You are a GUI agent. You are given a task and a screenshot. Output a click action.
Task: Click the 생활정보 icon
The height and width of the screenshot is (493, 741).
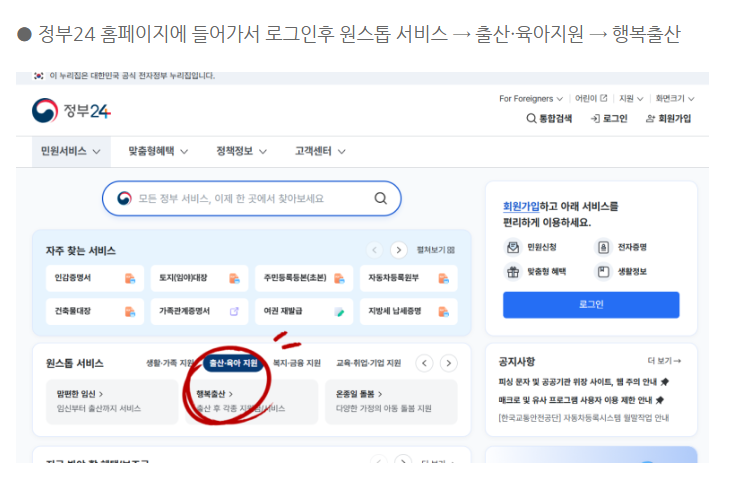click(603, 272)
